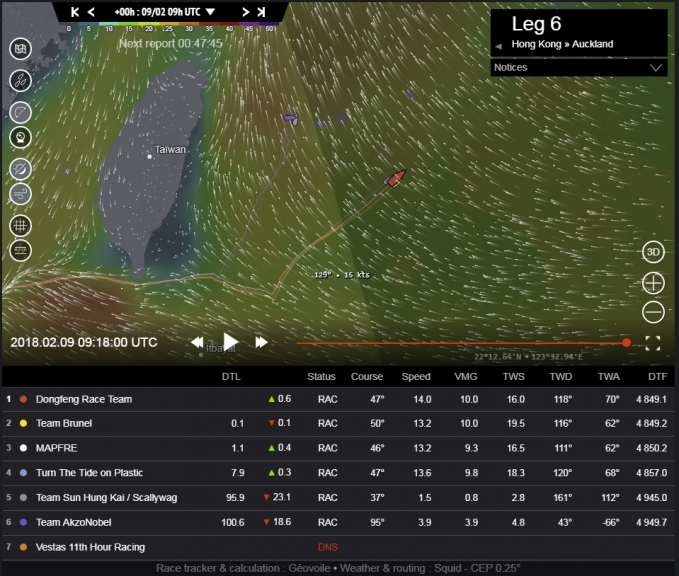Fast forward the race playback

(x=261, y=342)
